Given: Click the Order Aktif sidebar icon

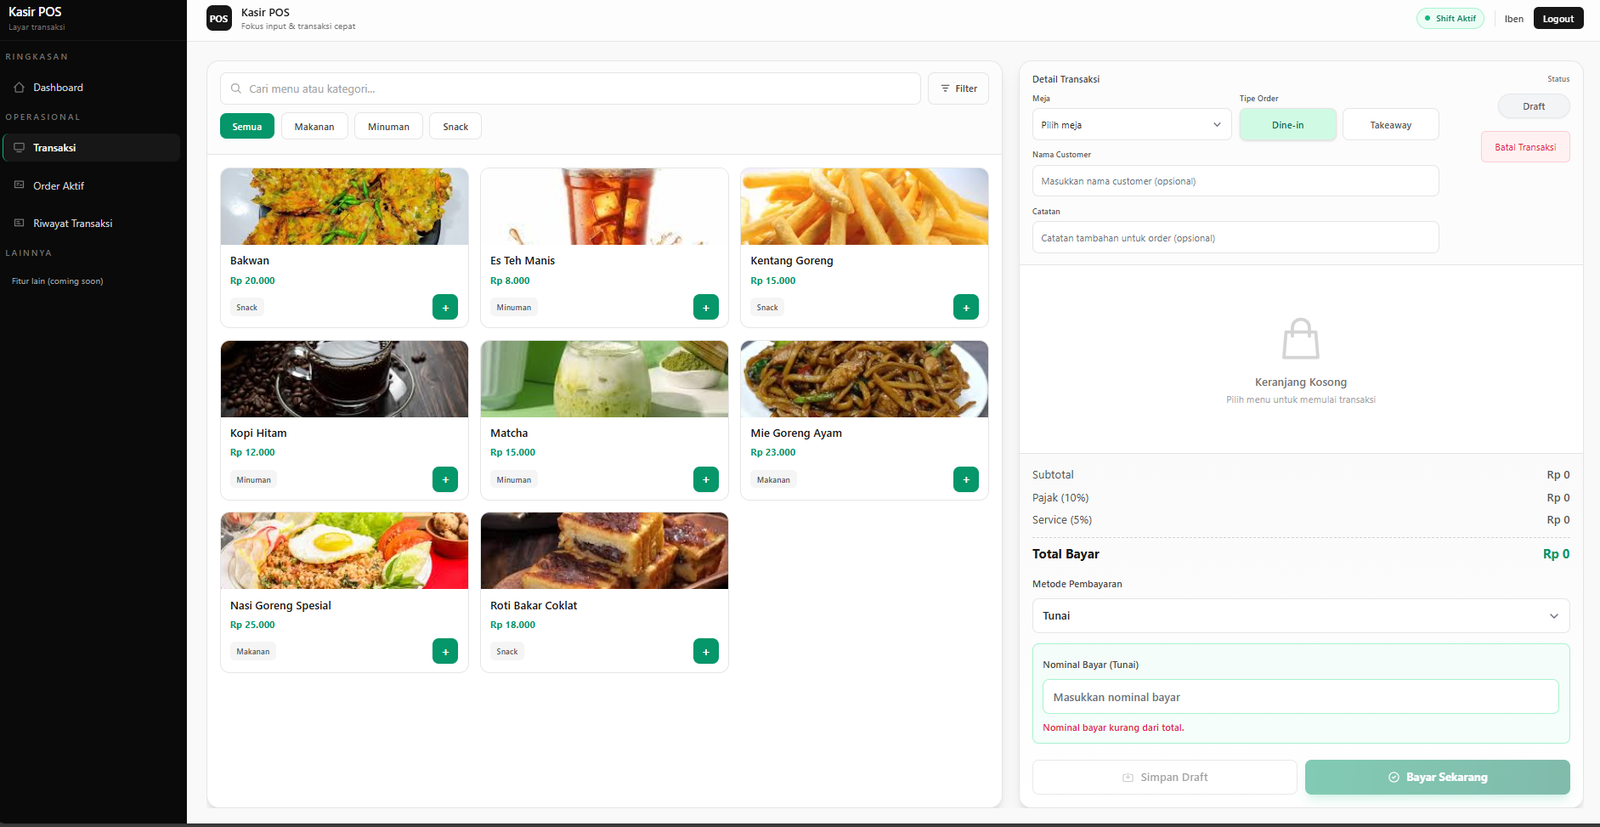Looking at the screenshot, I should 19,185.
